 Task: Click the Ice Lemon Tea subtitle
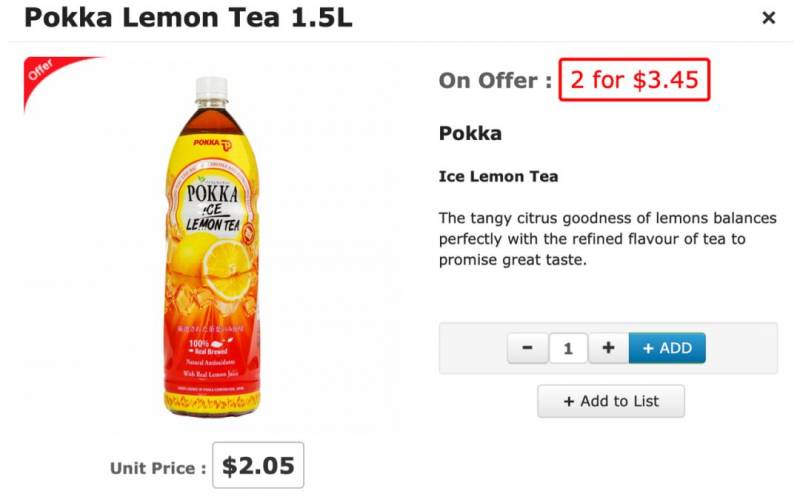[x=498, y=176]
